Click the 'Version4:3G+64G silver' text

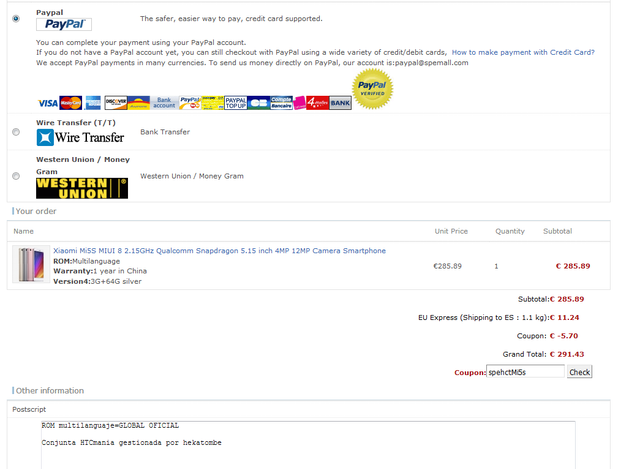98,281
